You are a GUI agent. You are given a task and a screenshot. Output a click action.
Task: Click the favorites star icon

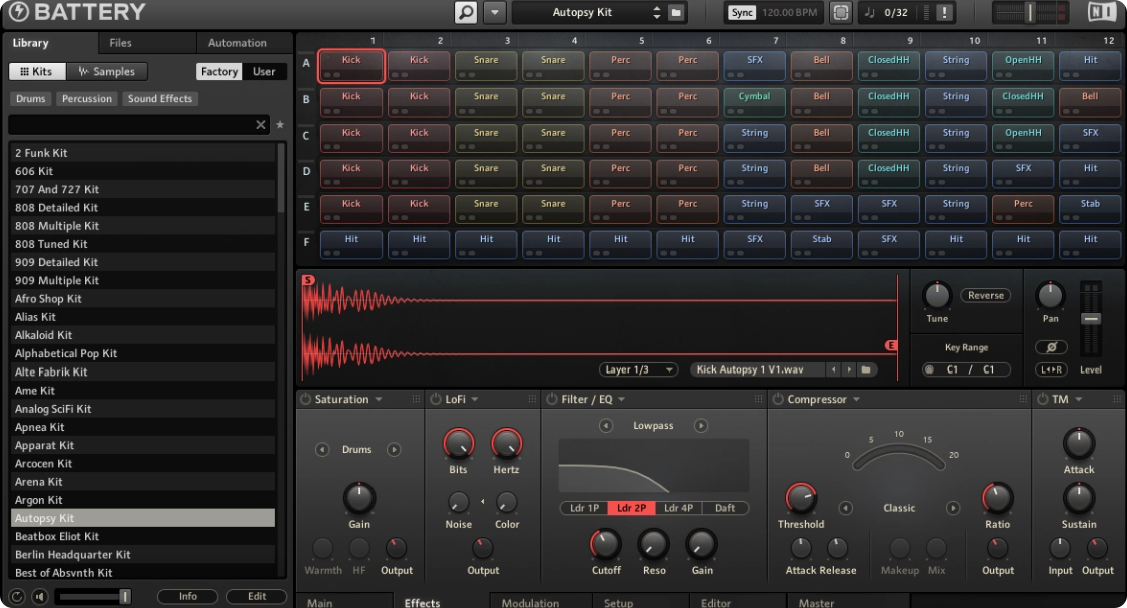pos(280,125)
